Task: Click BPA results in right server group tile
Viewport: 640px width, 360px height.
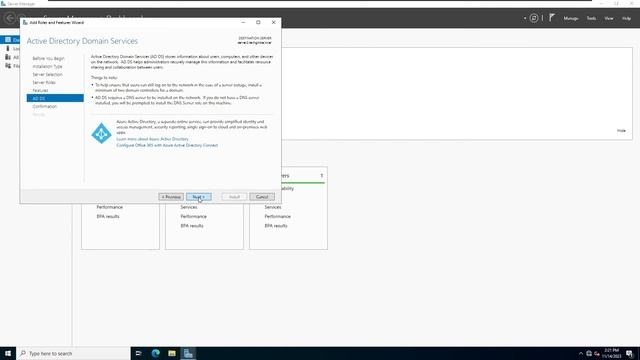Action: click(x=276, y=226)
